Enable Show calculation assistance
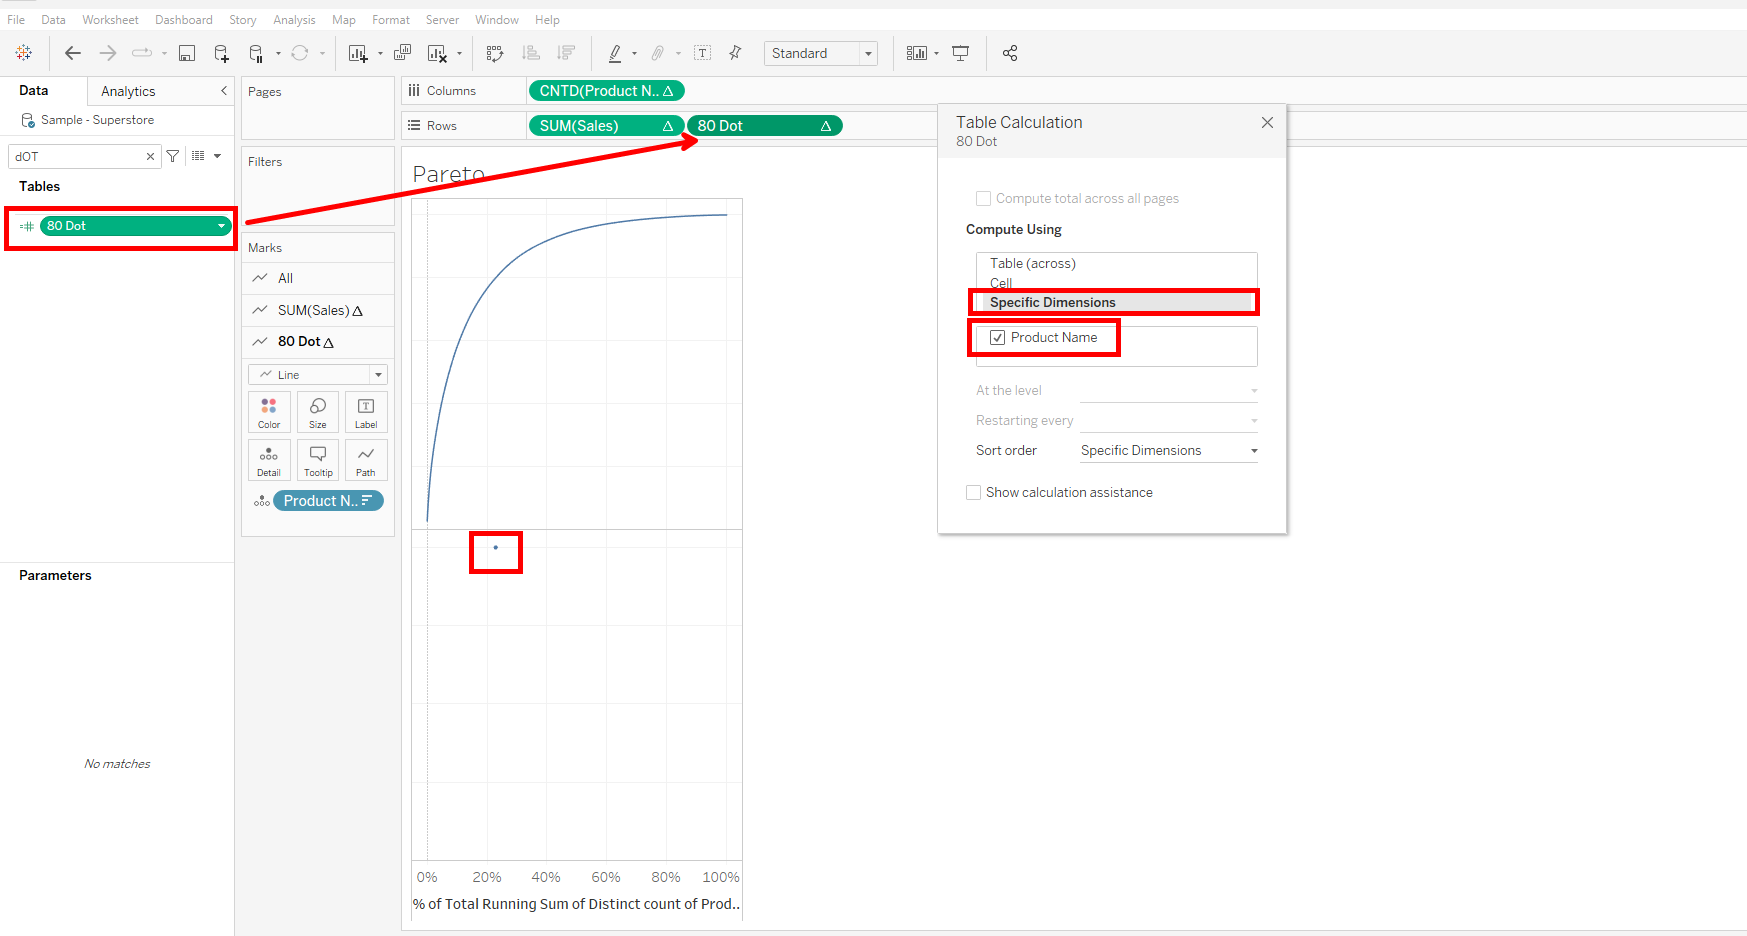The width and height of the screenshot is (1747, 936). click(x=973, y=493)
